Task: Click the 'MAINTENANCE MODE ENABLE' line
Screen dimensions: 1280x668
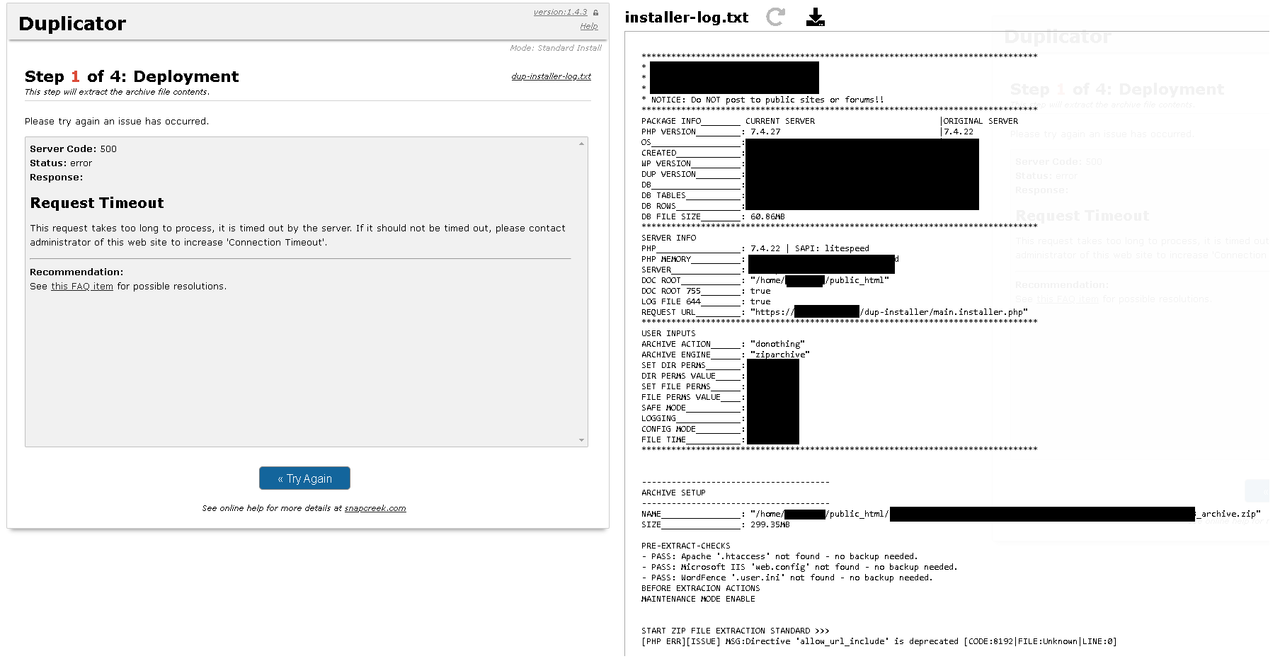Action: 698,599
